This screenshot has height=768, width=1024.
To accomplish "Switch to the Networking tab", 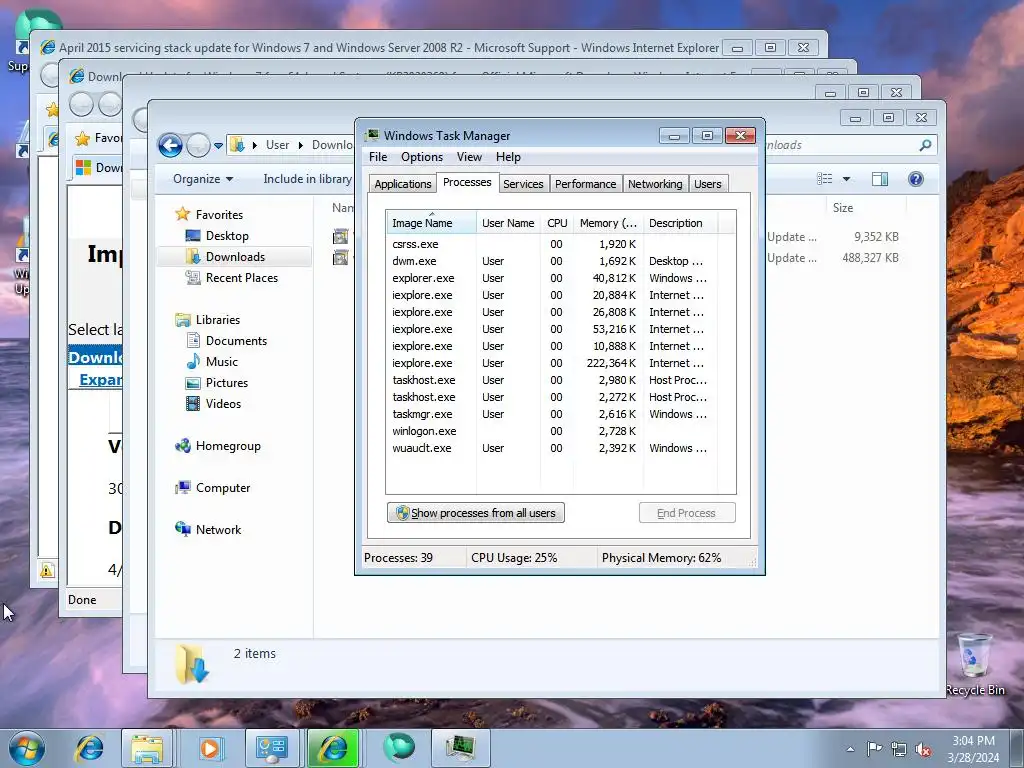I will point(655,184).
